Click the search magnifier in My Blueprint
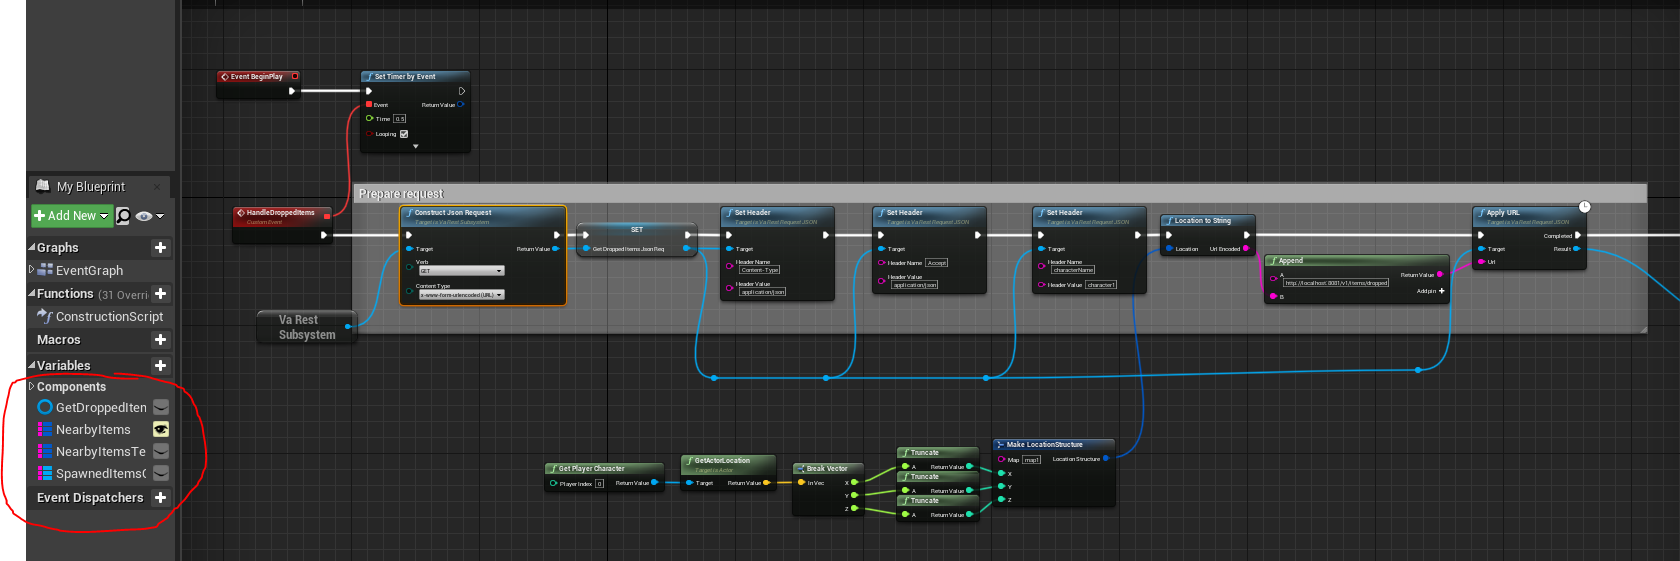 click(x=123, y=216)
